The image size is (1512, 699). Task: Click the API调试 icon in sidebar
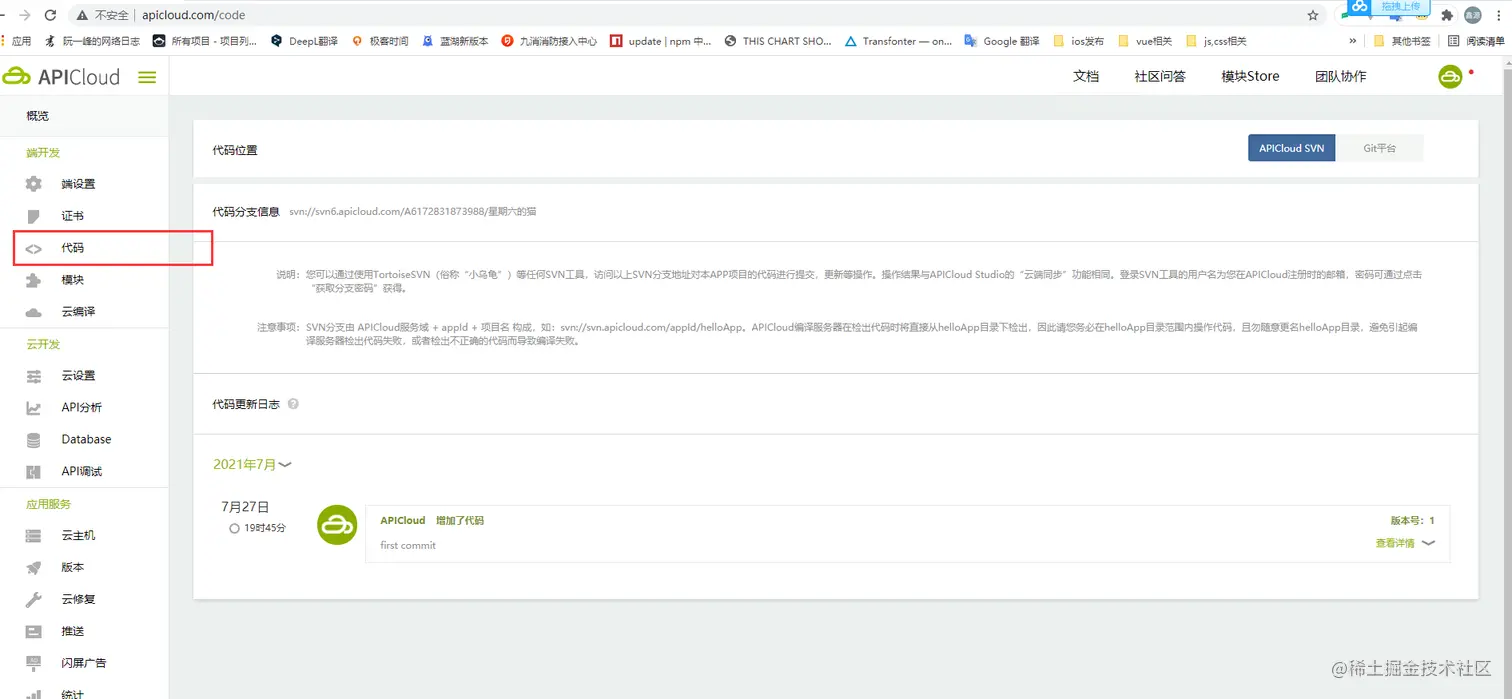coord(34,472)
